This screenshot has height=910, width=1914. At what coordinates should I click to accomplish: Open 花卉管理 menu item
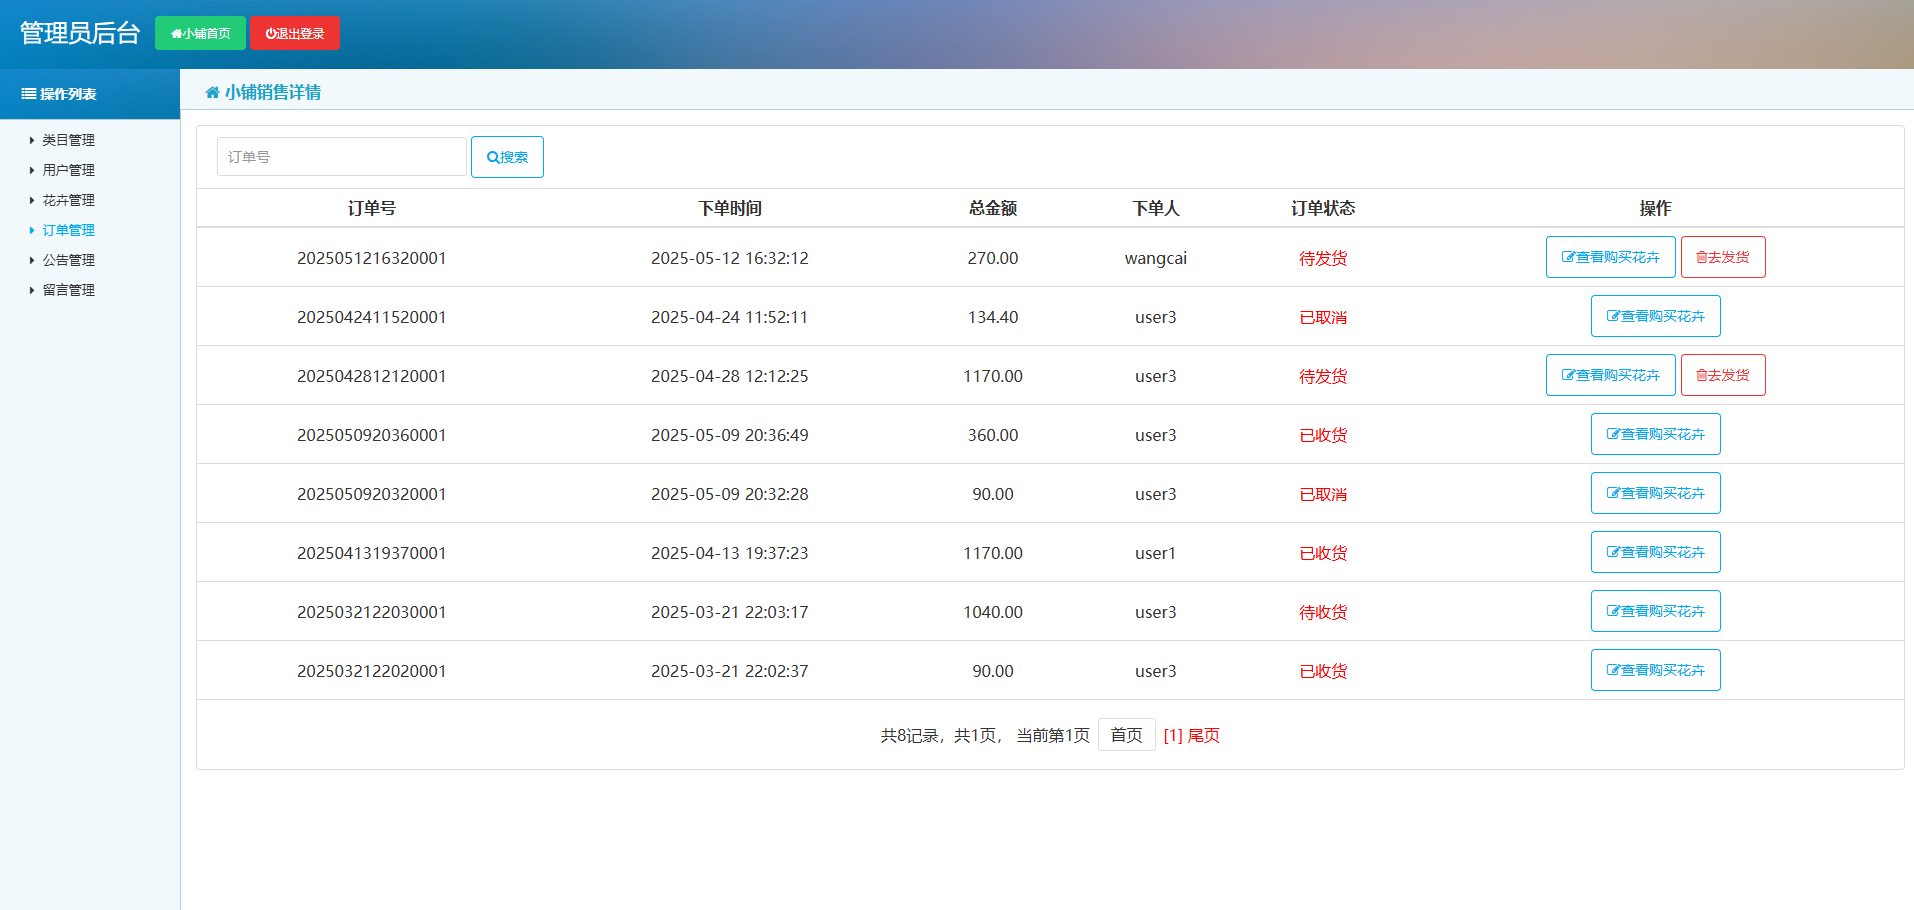coord(68,200)
